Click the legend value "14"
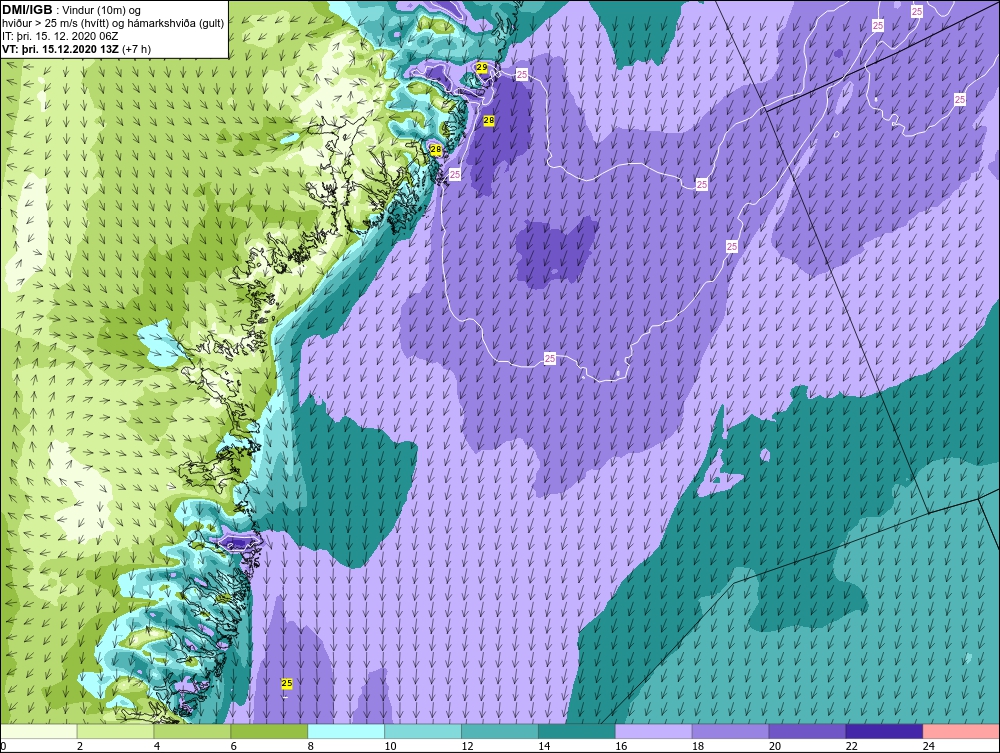Screen dimensions: 1000x753 [544, 746]
